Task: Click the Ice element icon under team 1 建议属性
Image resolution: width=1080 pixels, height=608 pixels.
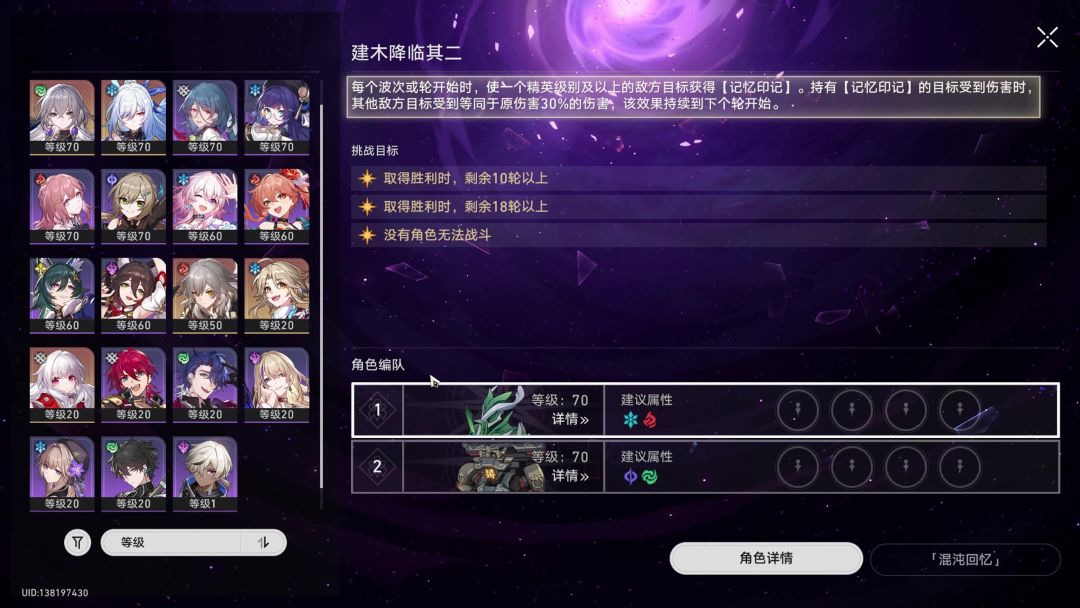Action: (x=630, y=420)
